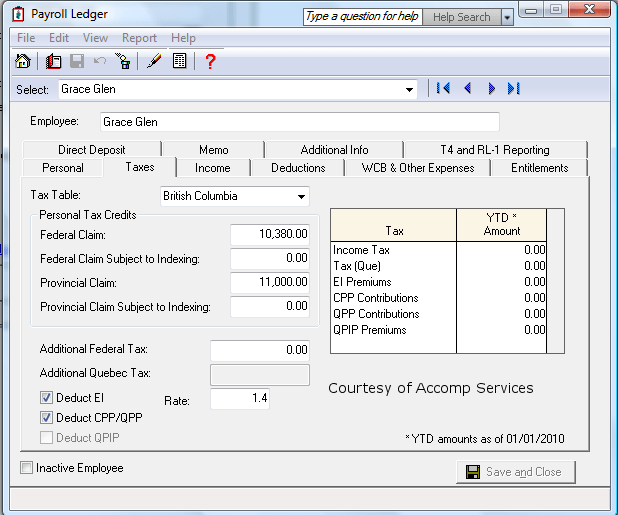Click the Payroll Ledger title bar icon

[18, 14]
